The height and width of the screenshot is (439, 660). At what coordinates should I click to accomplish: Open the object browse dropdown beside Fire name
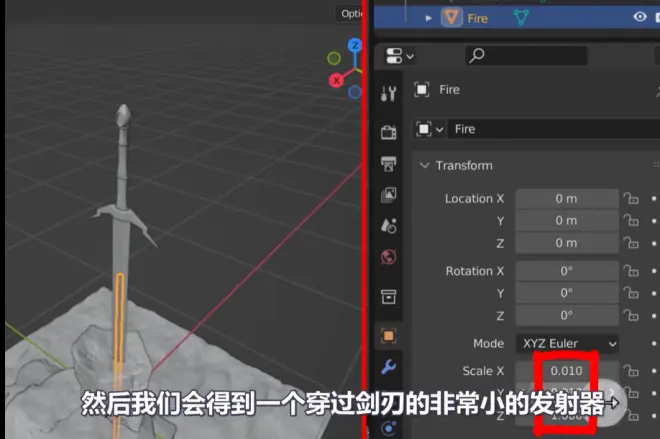pyautogui.click(x=429, y=129)
